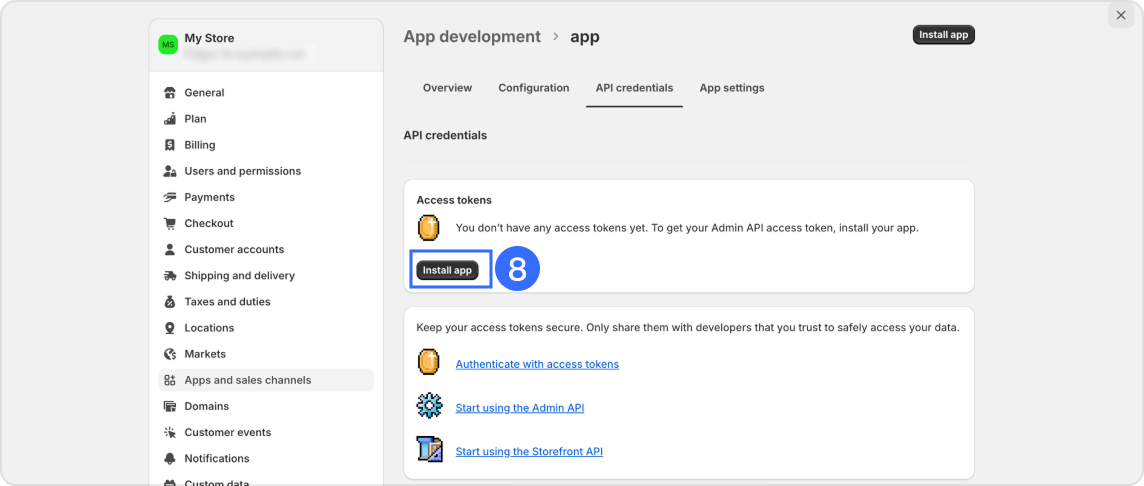Click the Payments card icon

pyautogui.click(x=170, y=197)
